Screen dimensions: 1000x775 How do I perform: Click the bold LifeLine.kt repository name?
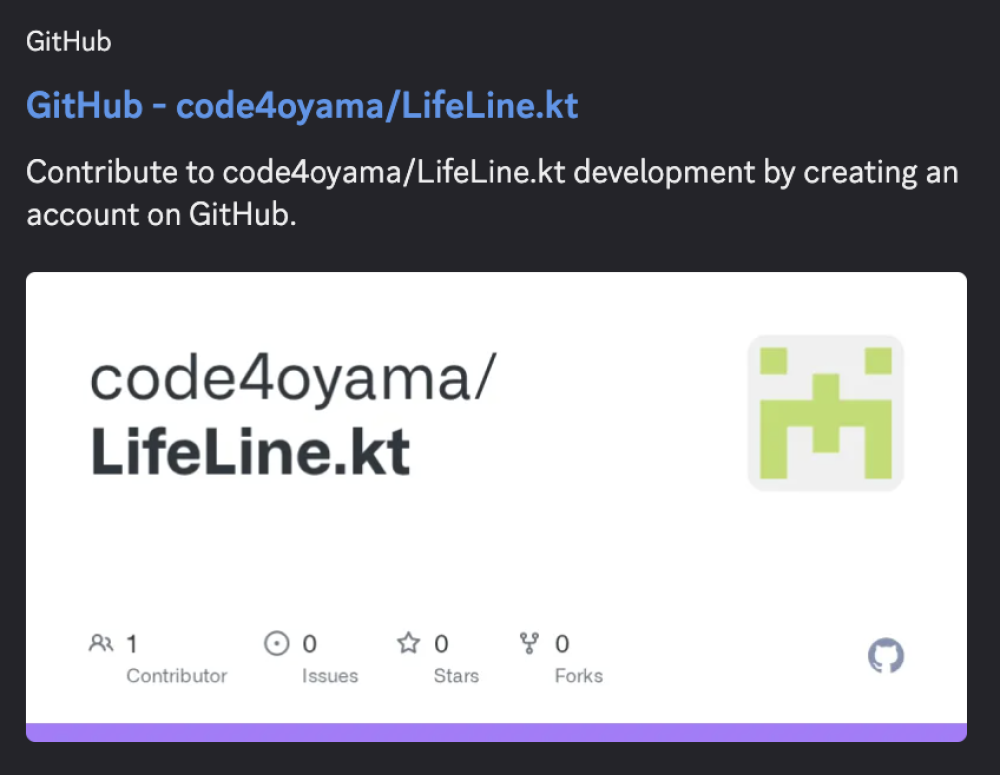[251, 452]
